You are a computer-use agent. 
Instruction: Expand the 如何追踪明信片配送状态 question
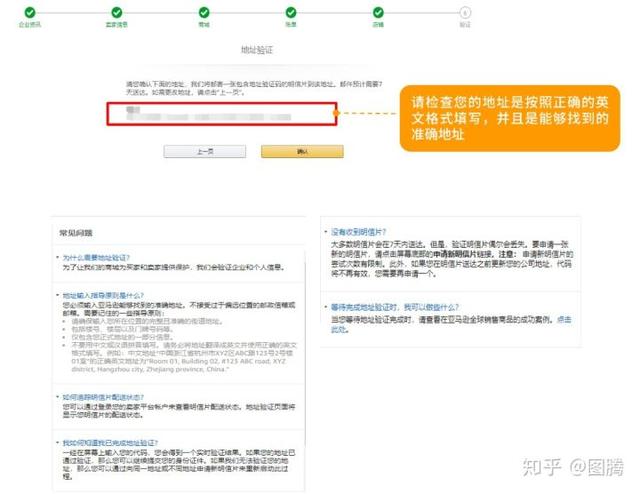click(103, 397)
